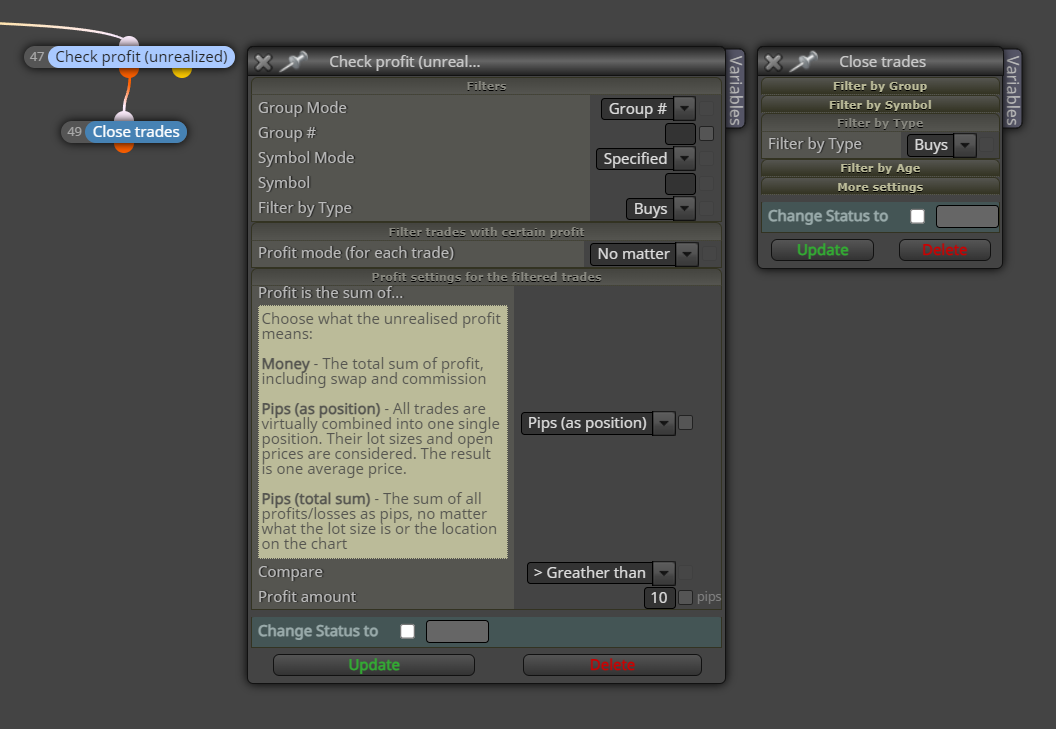Enable Change Status to in Check profit panel
The width and height of the screenshot is (1056, 729).
407,631
